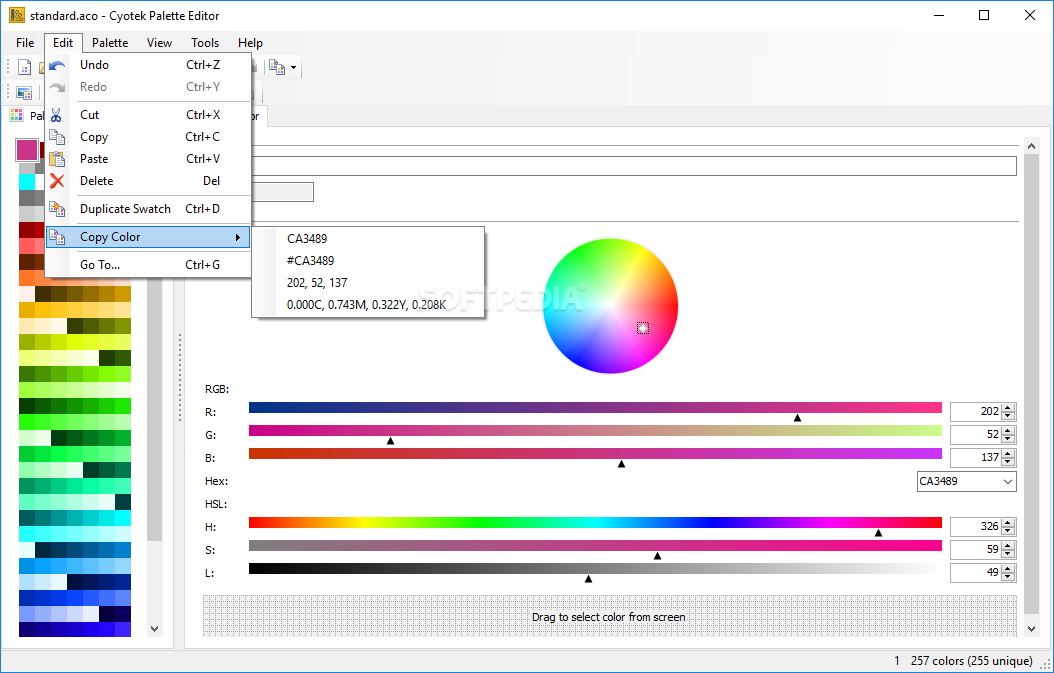Copy the CMYK value 0.000C, 0.743M, 0.322Y, 0.208K
1054x673 pixels.
coord(368,305)
